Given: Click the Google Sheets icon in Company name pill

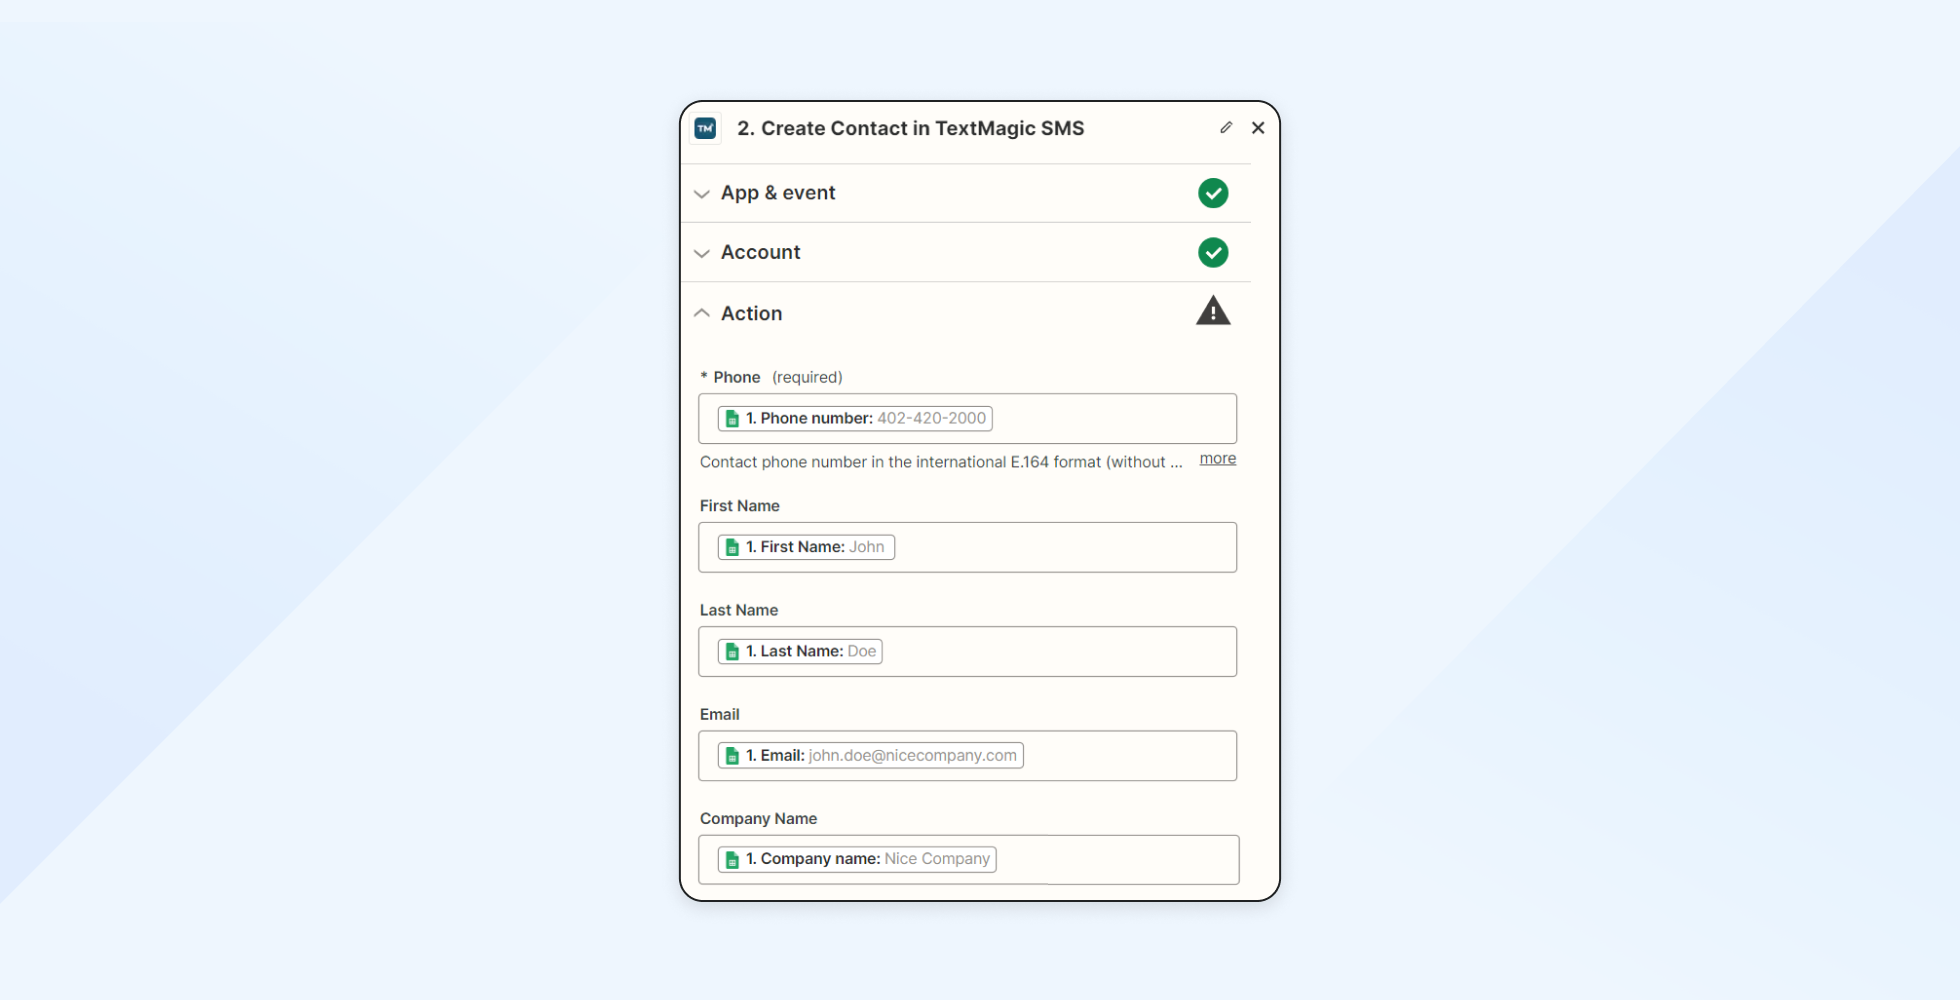Looking at the screenshot, I should point(732,860).
